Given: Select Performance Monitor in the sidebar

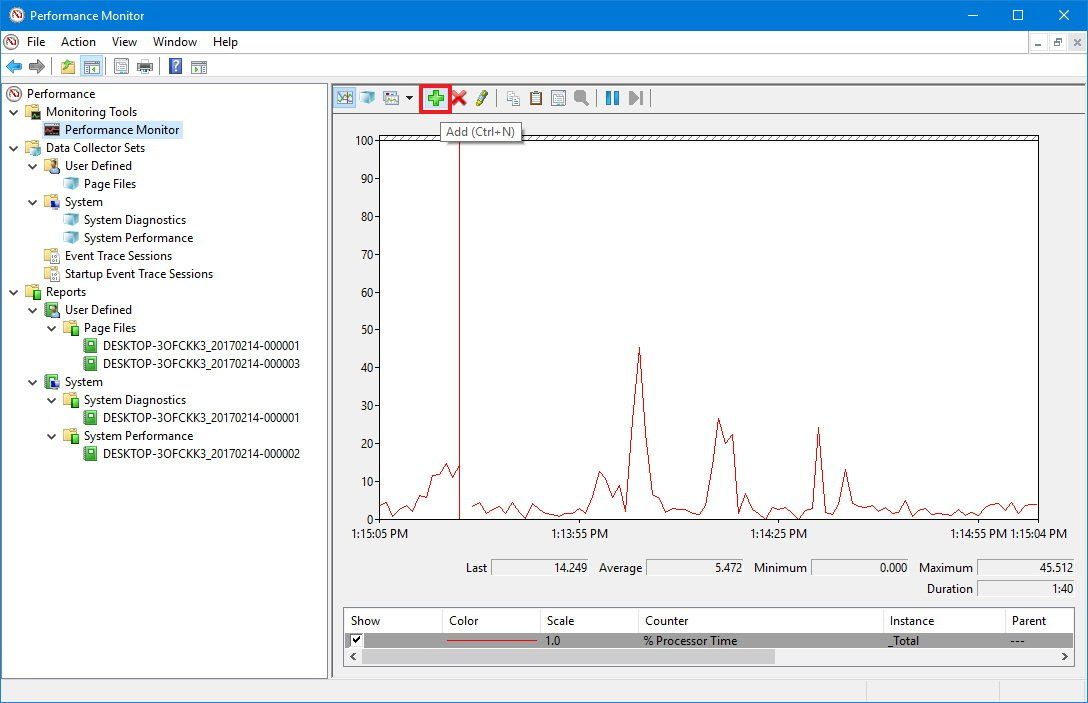Looking at the screenshot, I should tap(122, 129).
